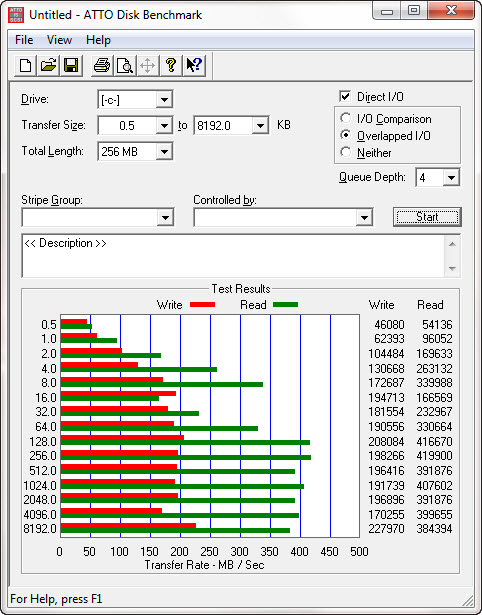The height and width of the screenshot is (615, 482).
Task: Click the red Write legend swatch
Action: tap(202, 305)
